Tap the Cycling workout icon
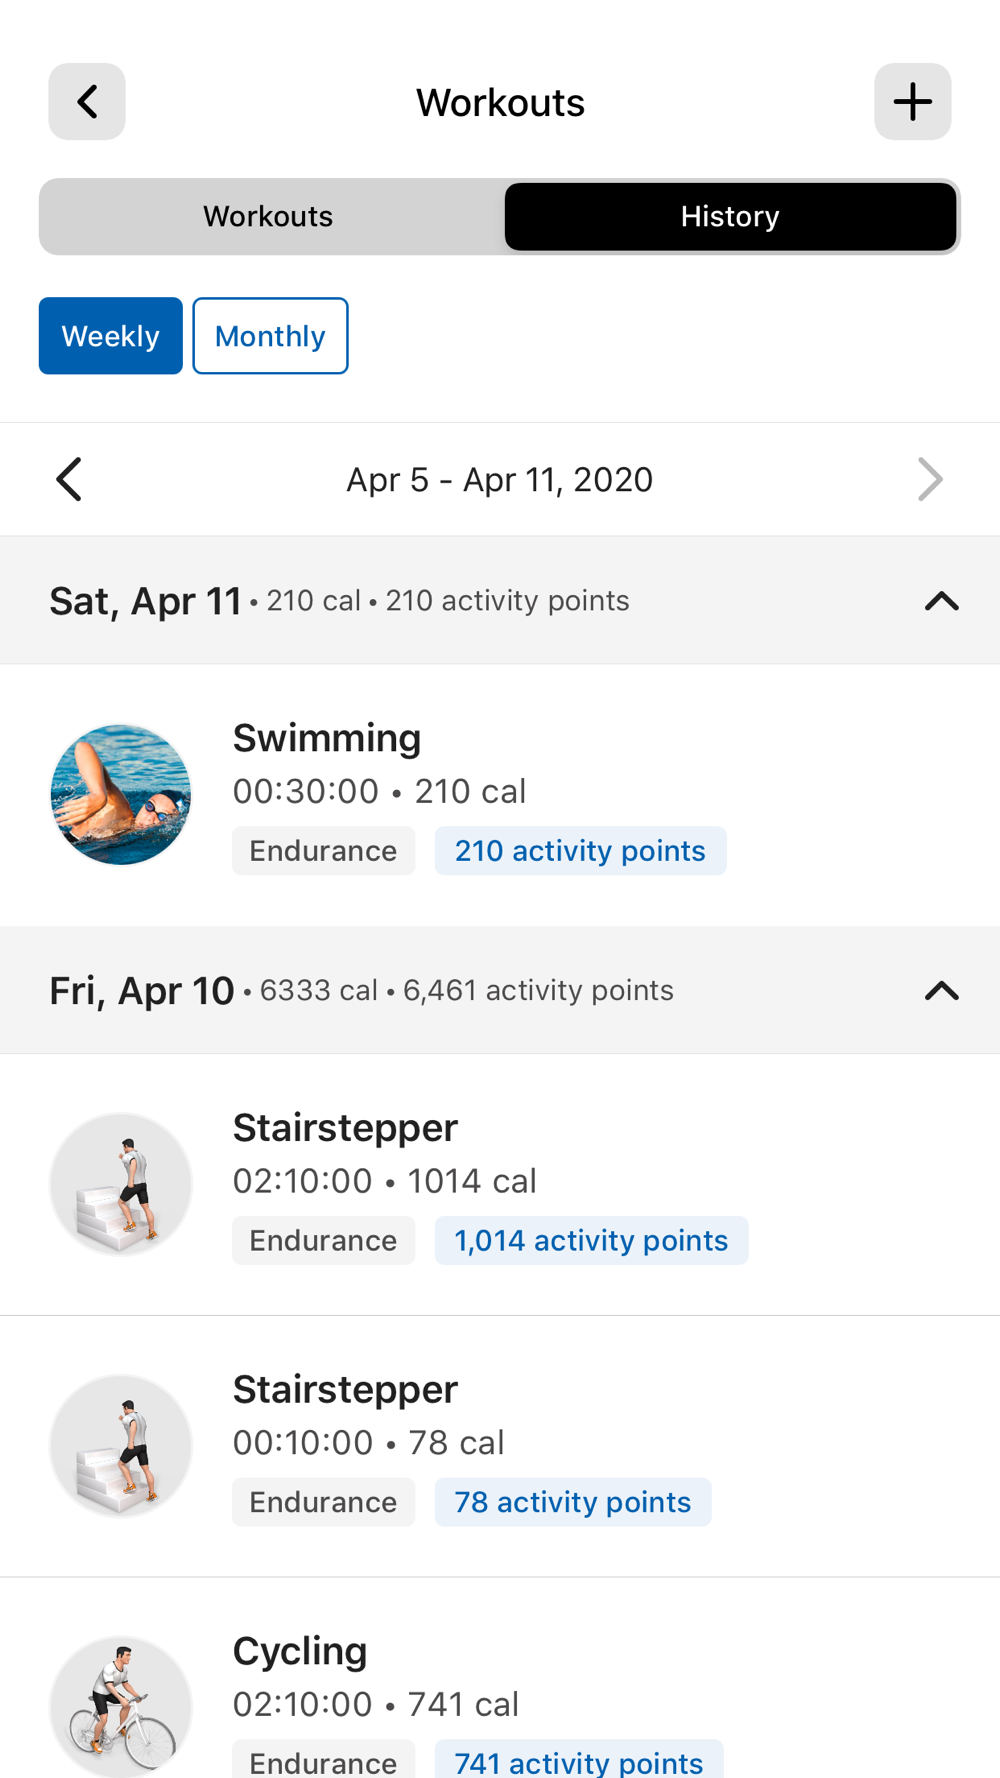This screenshot has width=1000, height=1778. pos(121,1706)
